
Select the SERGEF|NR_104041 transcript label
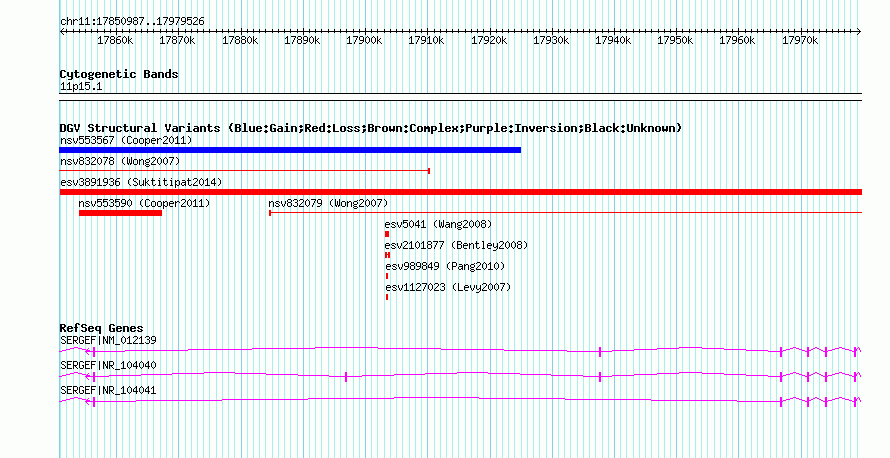(x=108, y=390)
